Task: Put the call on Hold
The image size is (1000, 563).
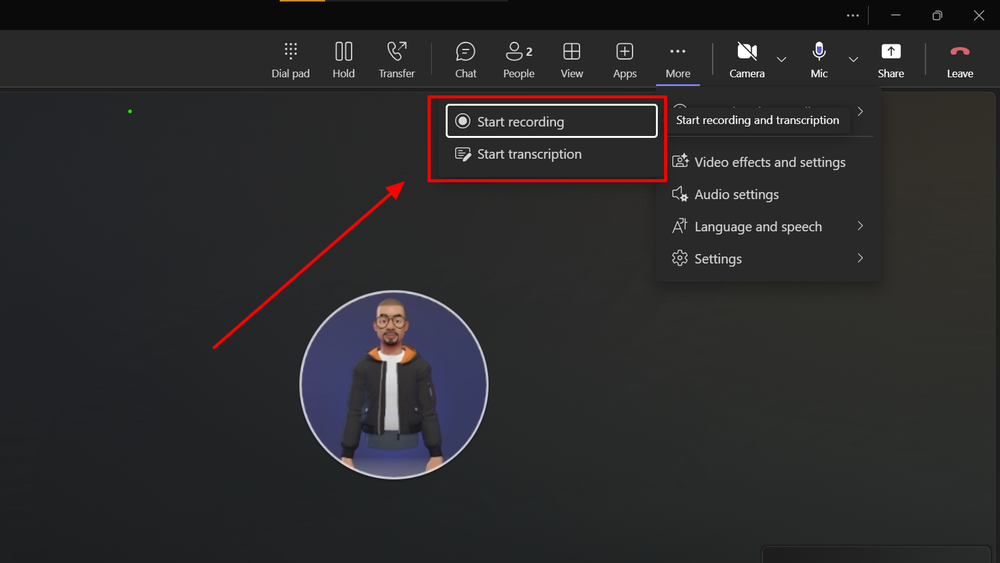Action: (343, 59)
